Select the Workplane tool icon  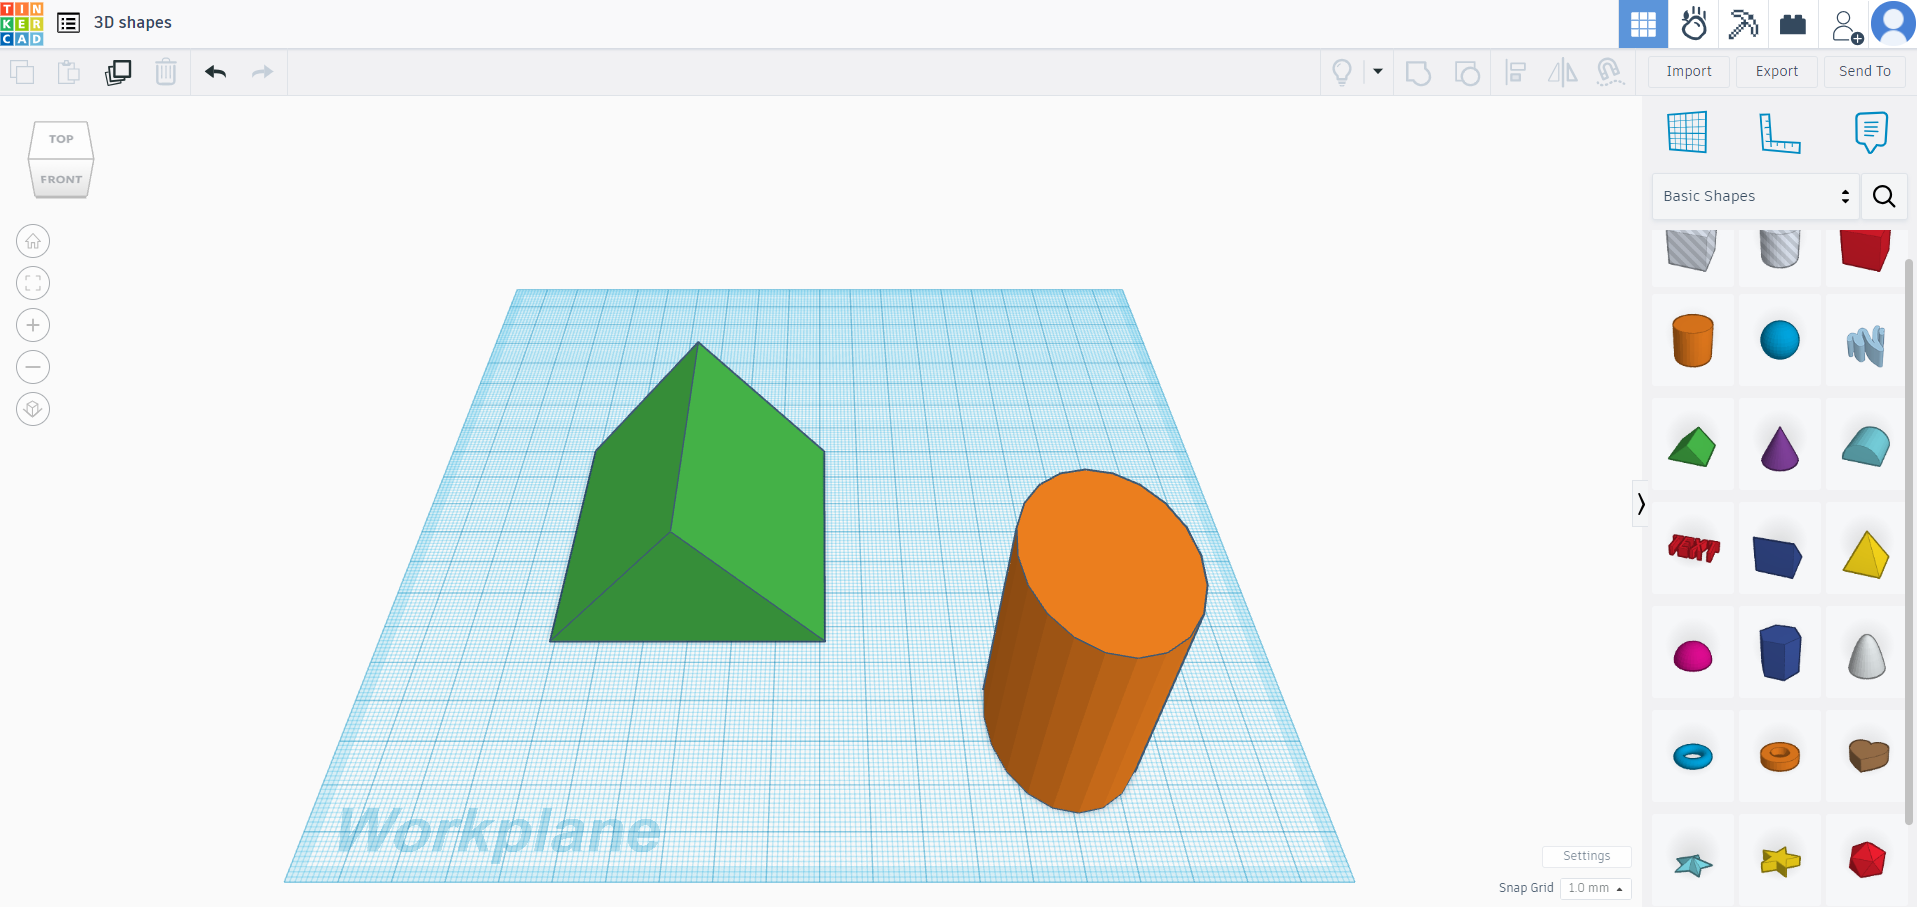tap(1687, 133)
